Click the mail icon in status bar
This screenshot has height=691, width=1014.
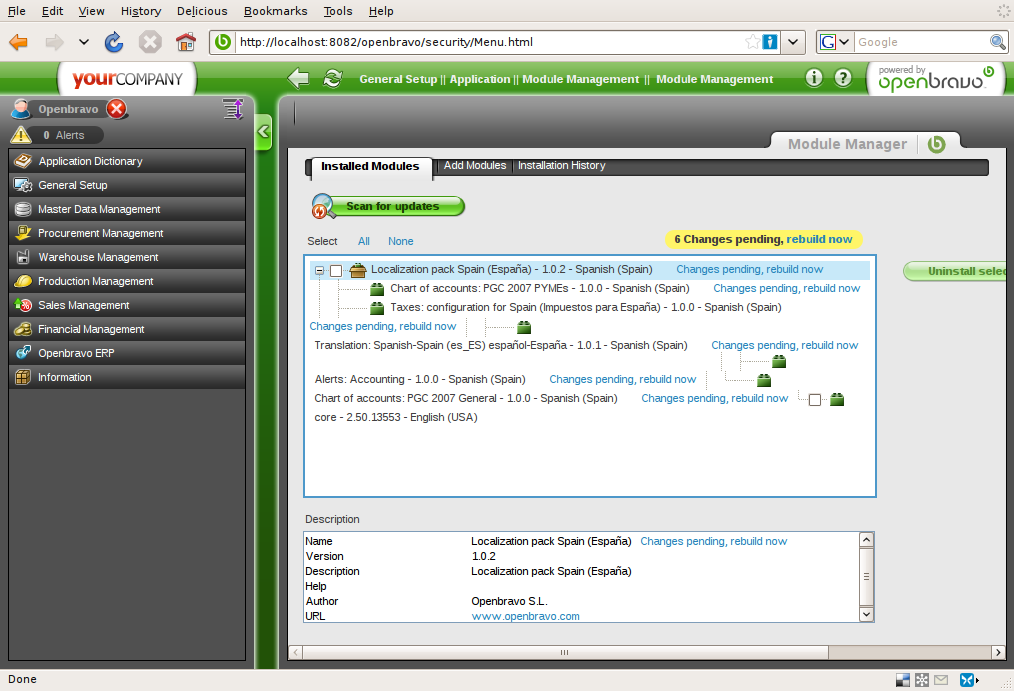[941, 679]
